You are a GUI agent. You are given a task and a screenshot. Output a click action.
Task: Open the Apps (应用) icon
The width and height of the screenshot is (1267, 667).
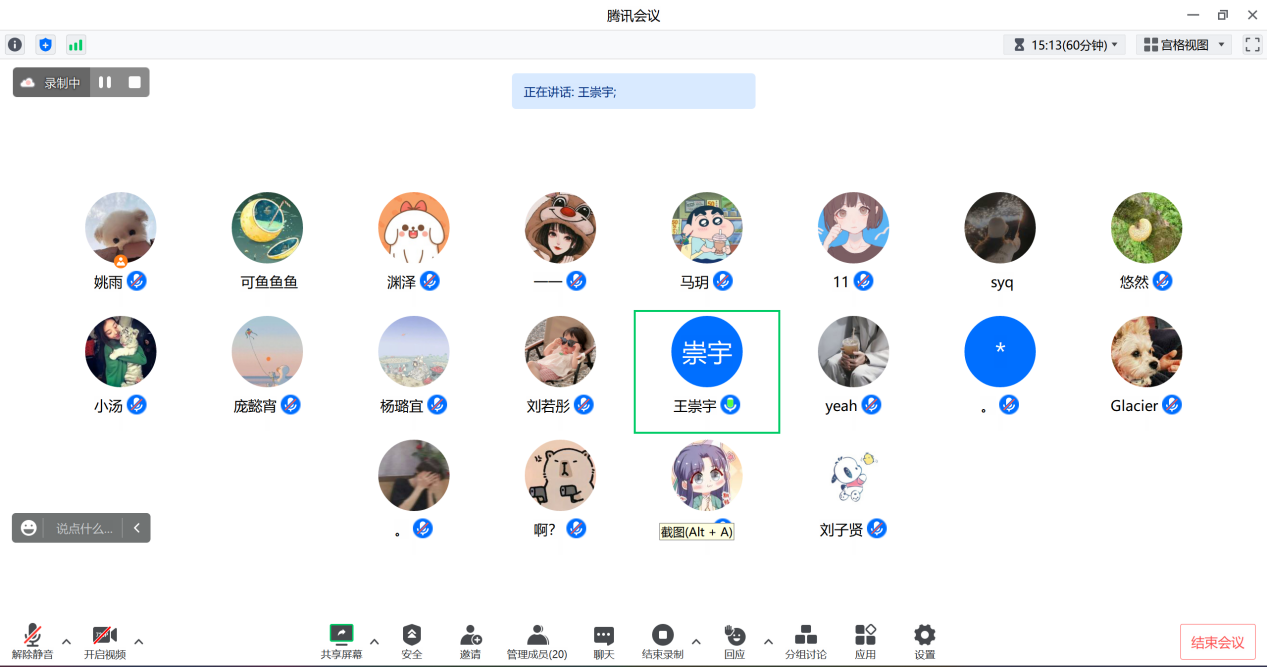(x=865, y=640)
